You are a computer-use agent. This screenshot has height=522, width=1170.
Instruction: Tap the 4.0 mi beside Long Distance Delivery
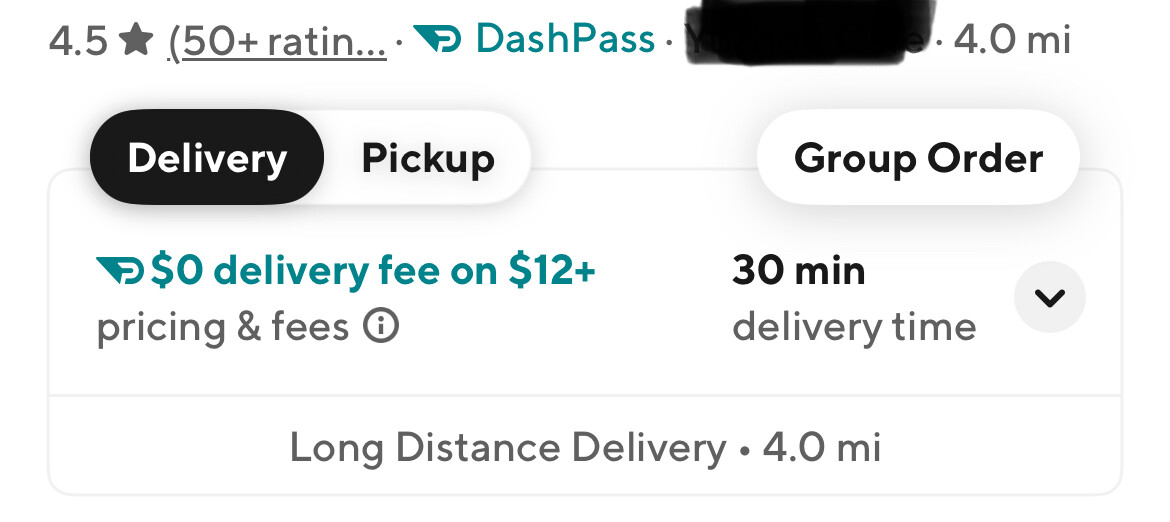point(822,447)
